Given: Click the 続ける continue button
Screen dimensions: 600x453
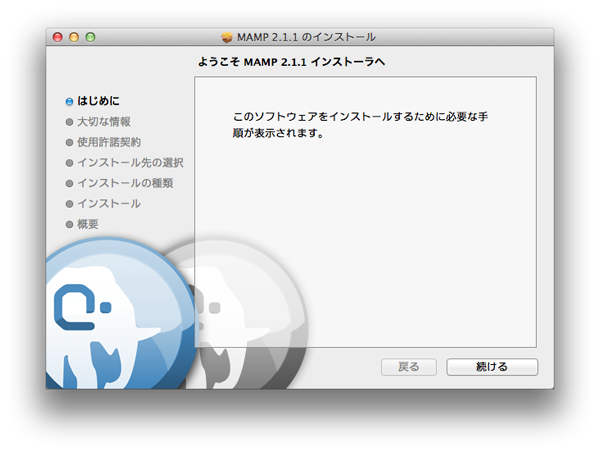Looking at the screenshot, I should click(x=492, y=367).
